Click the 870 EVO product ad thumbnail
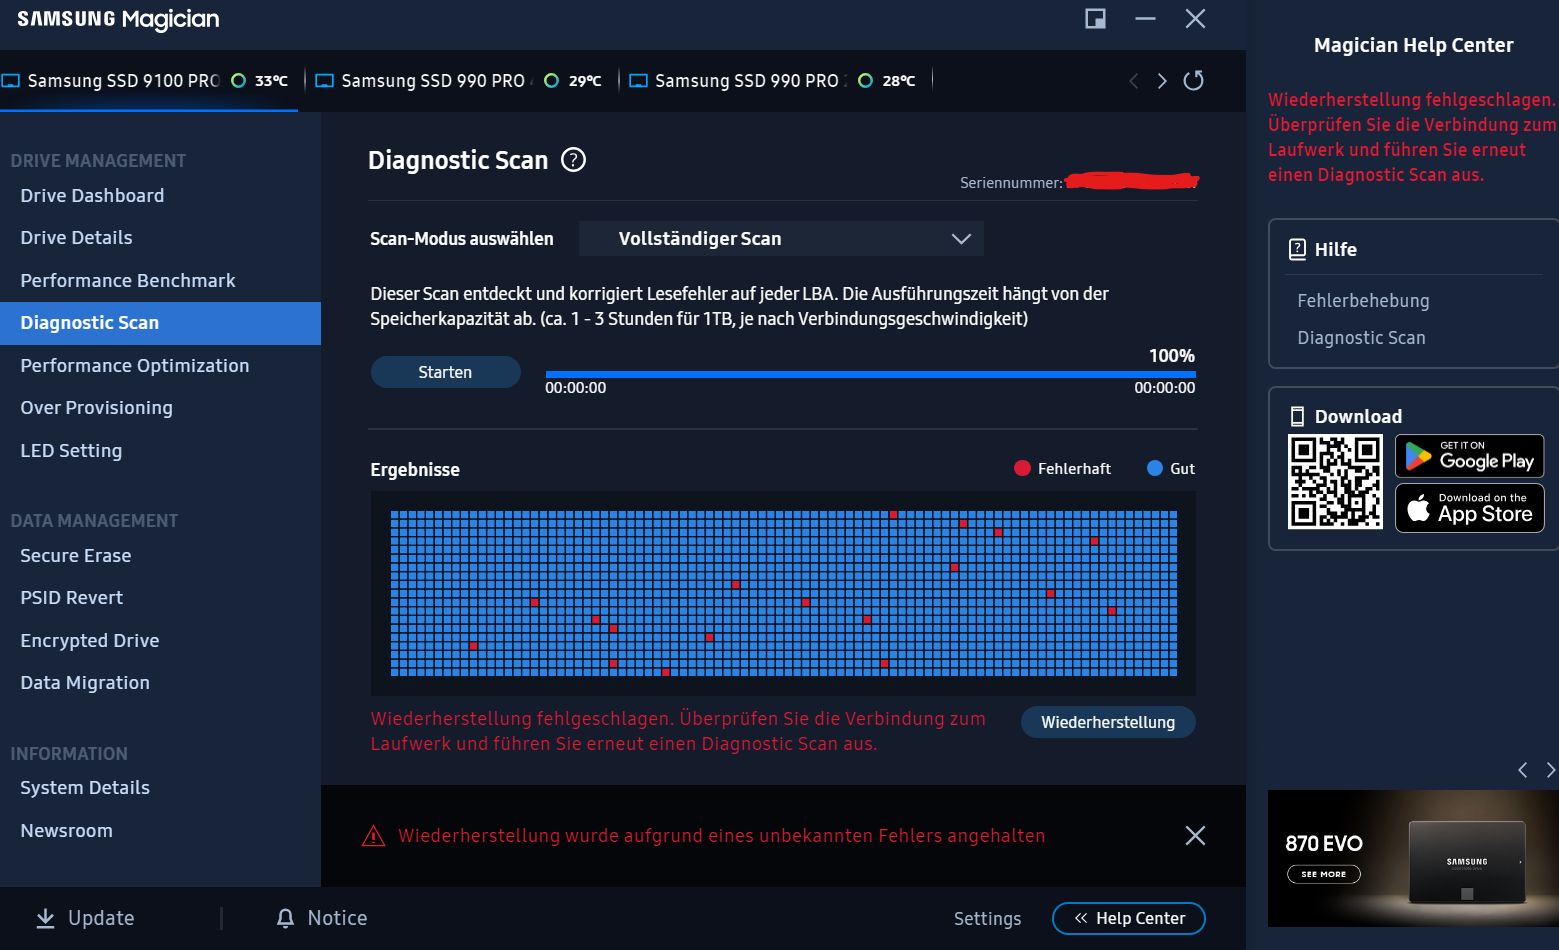Screen dimensions: 1559x950 tap(1413, 858)
